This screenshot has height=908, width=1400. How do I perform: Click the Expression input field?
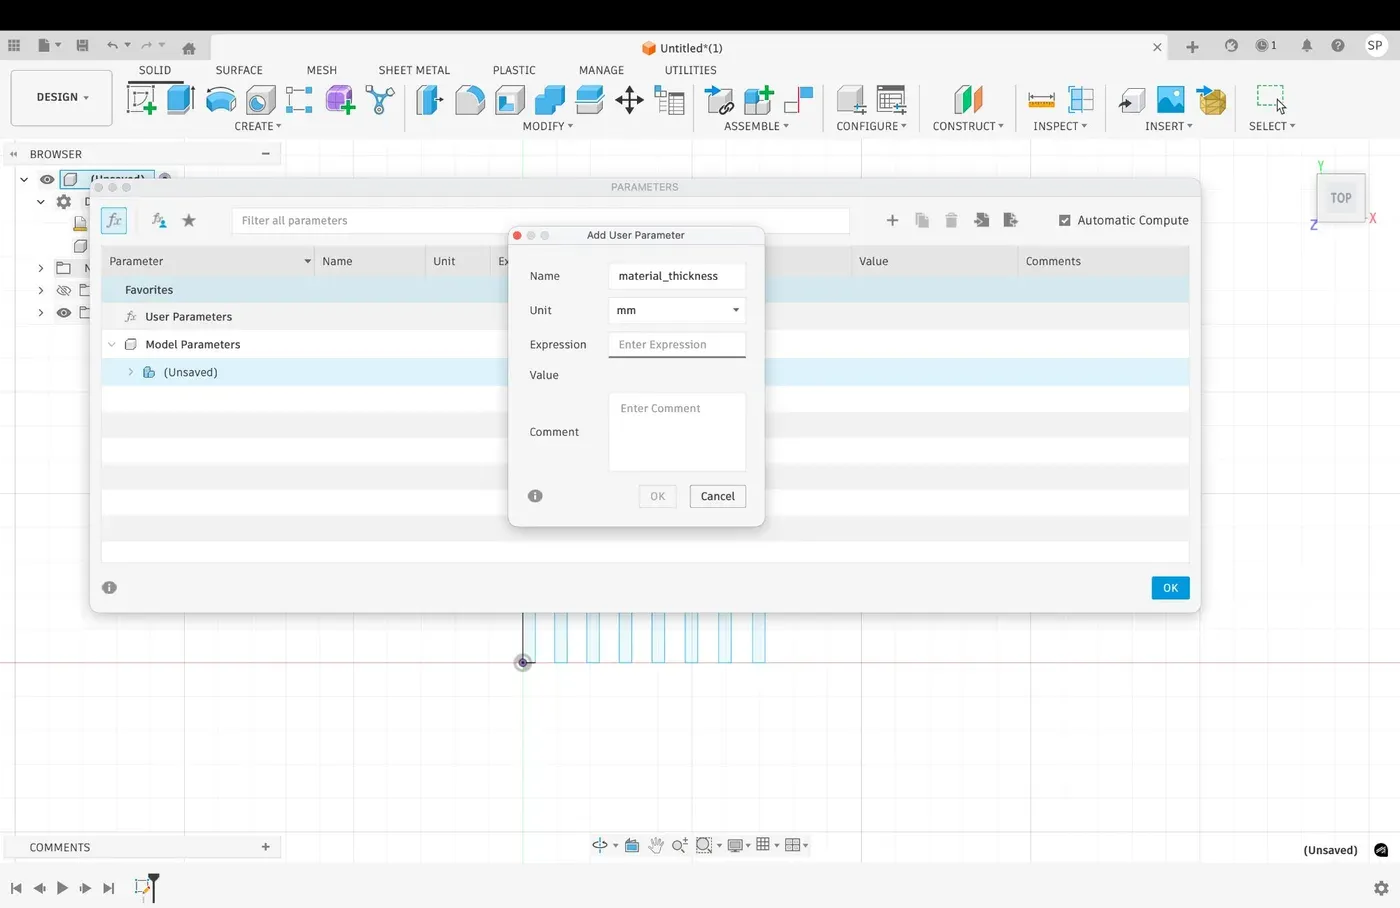click(x=677, y=344)
